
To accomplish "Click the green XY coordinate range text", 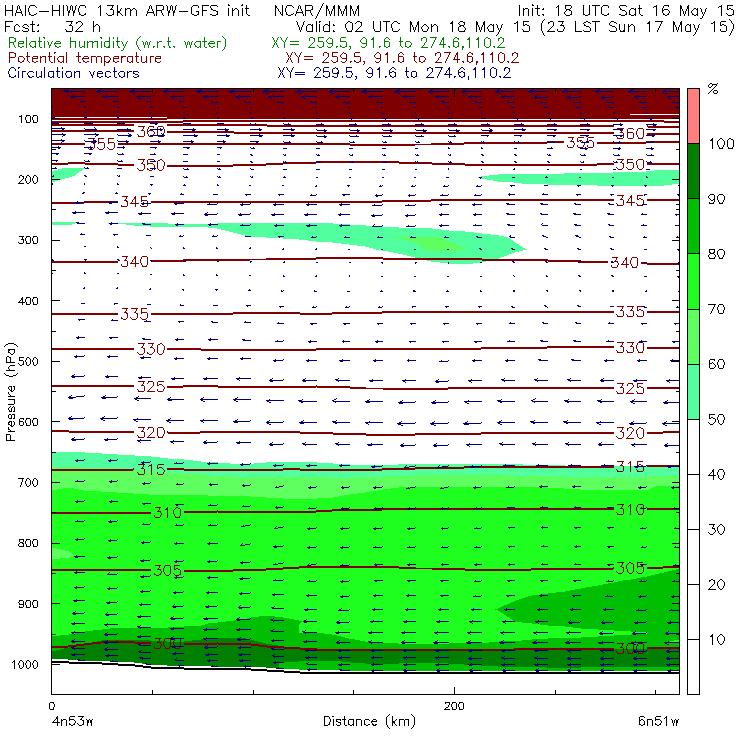I will click(388, 43).
